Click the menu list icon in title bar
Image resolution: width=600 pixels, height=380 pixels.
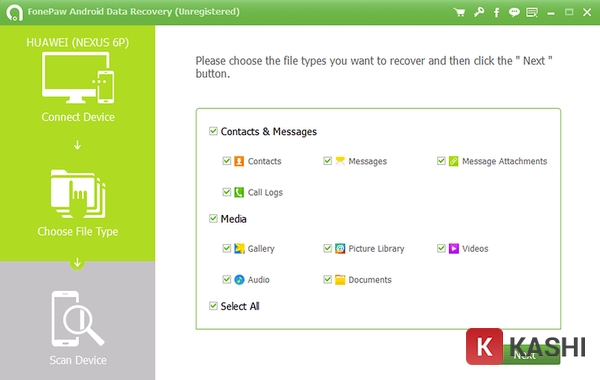click(x=532, y=12)
